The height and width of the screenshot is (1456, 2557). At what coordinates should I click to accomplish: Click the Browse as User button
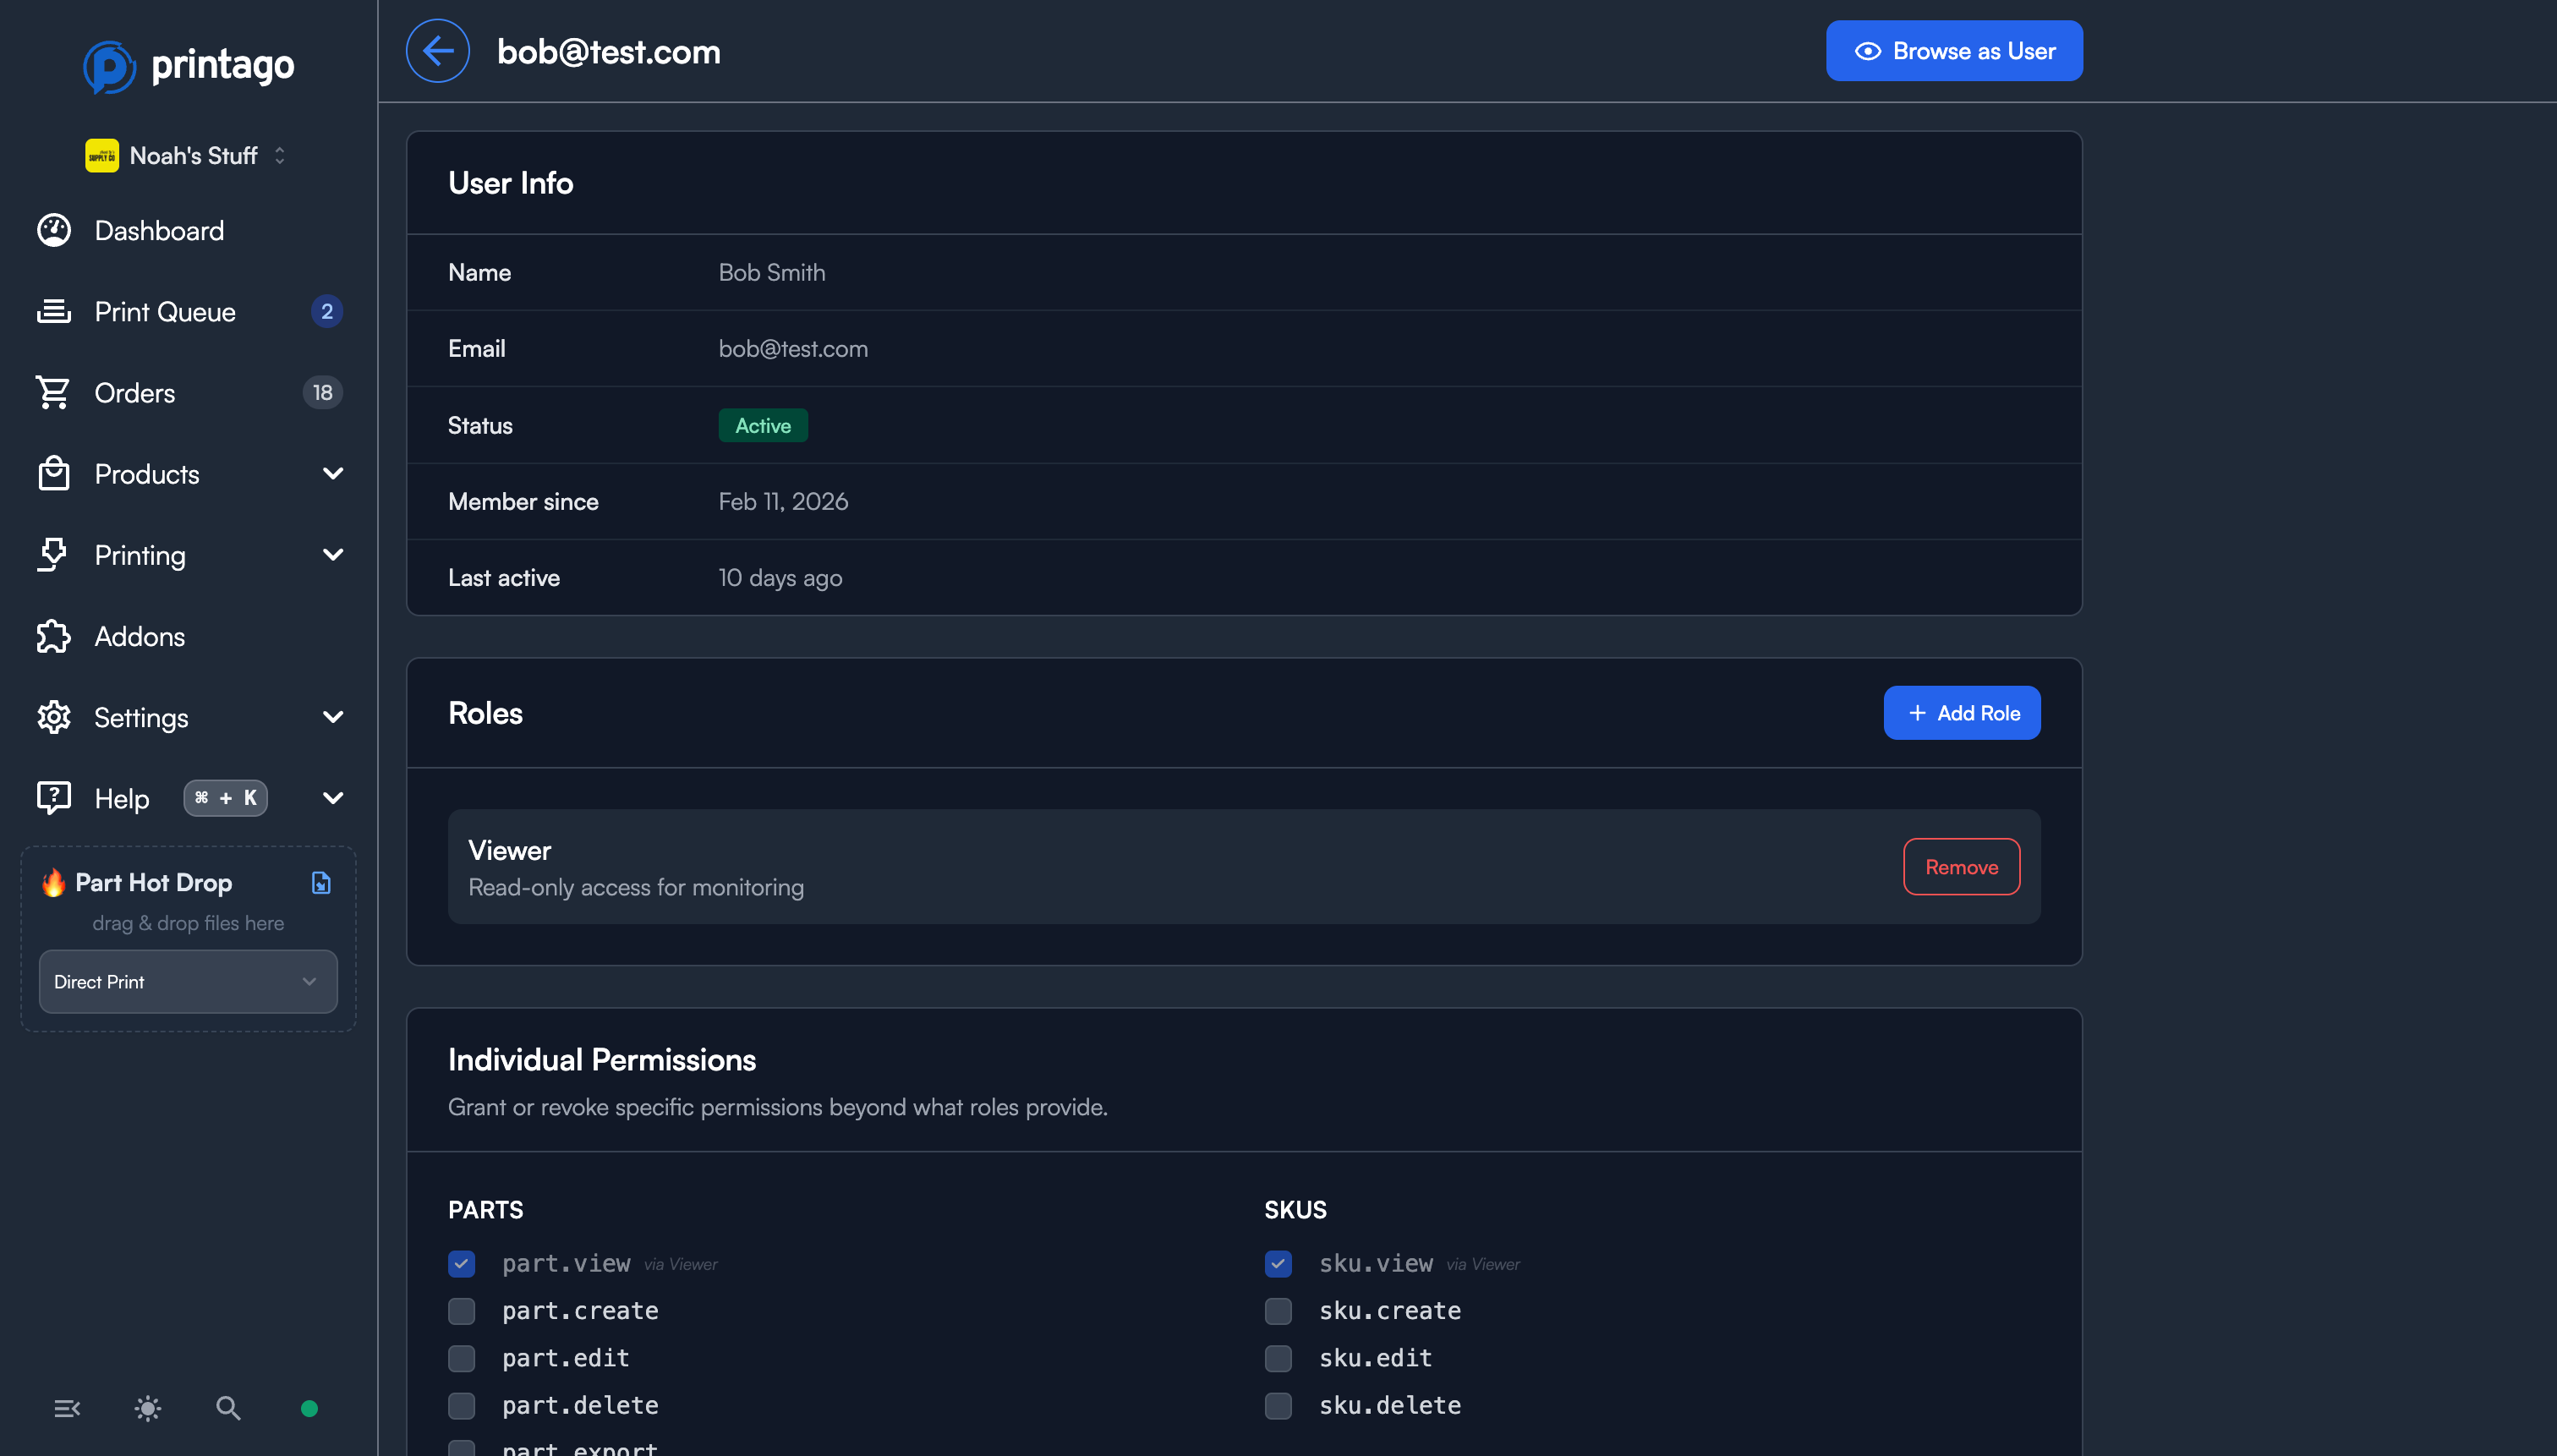(1954, 50)
